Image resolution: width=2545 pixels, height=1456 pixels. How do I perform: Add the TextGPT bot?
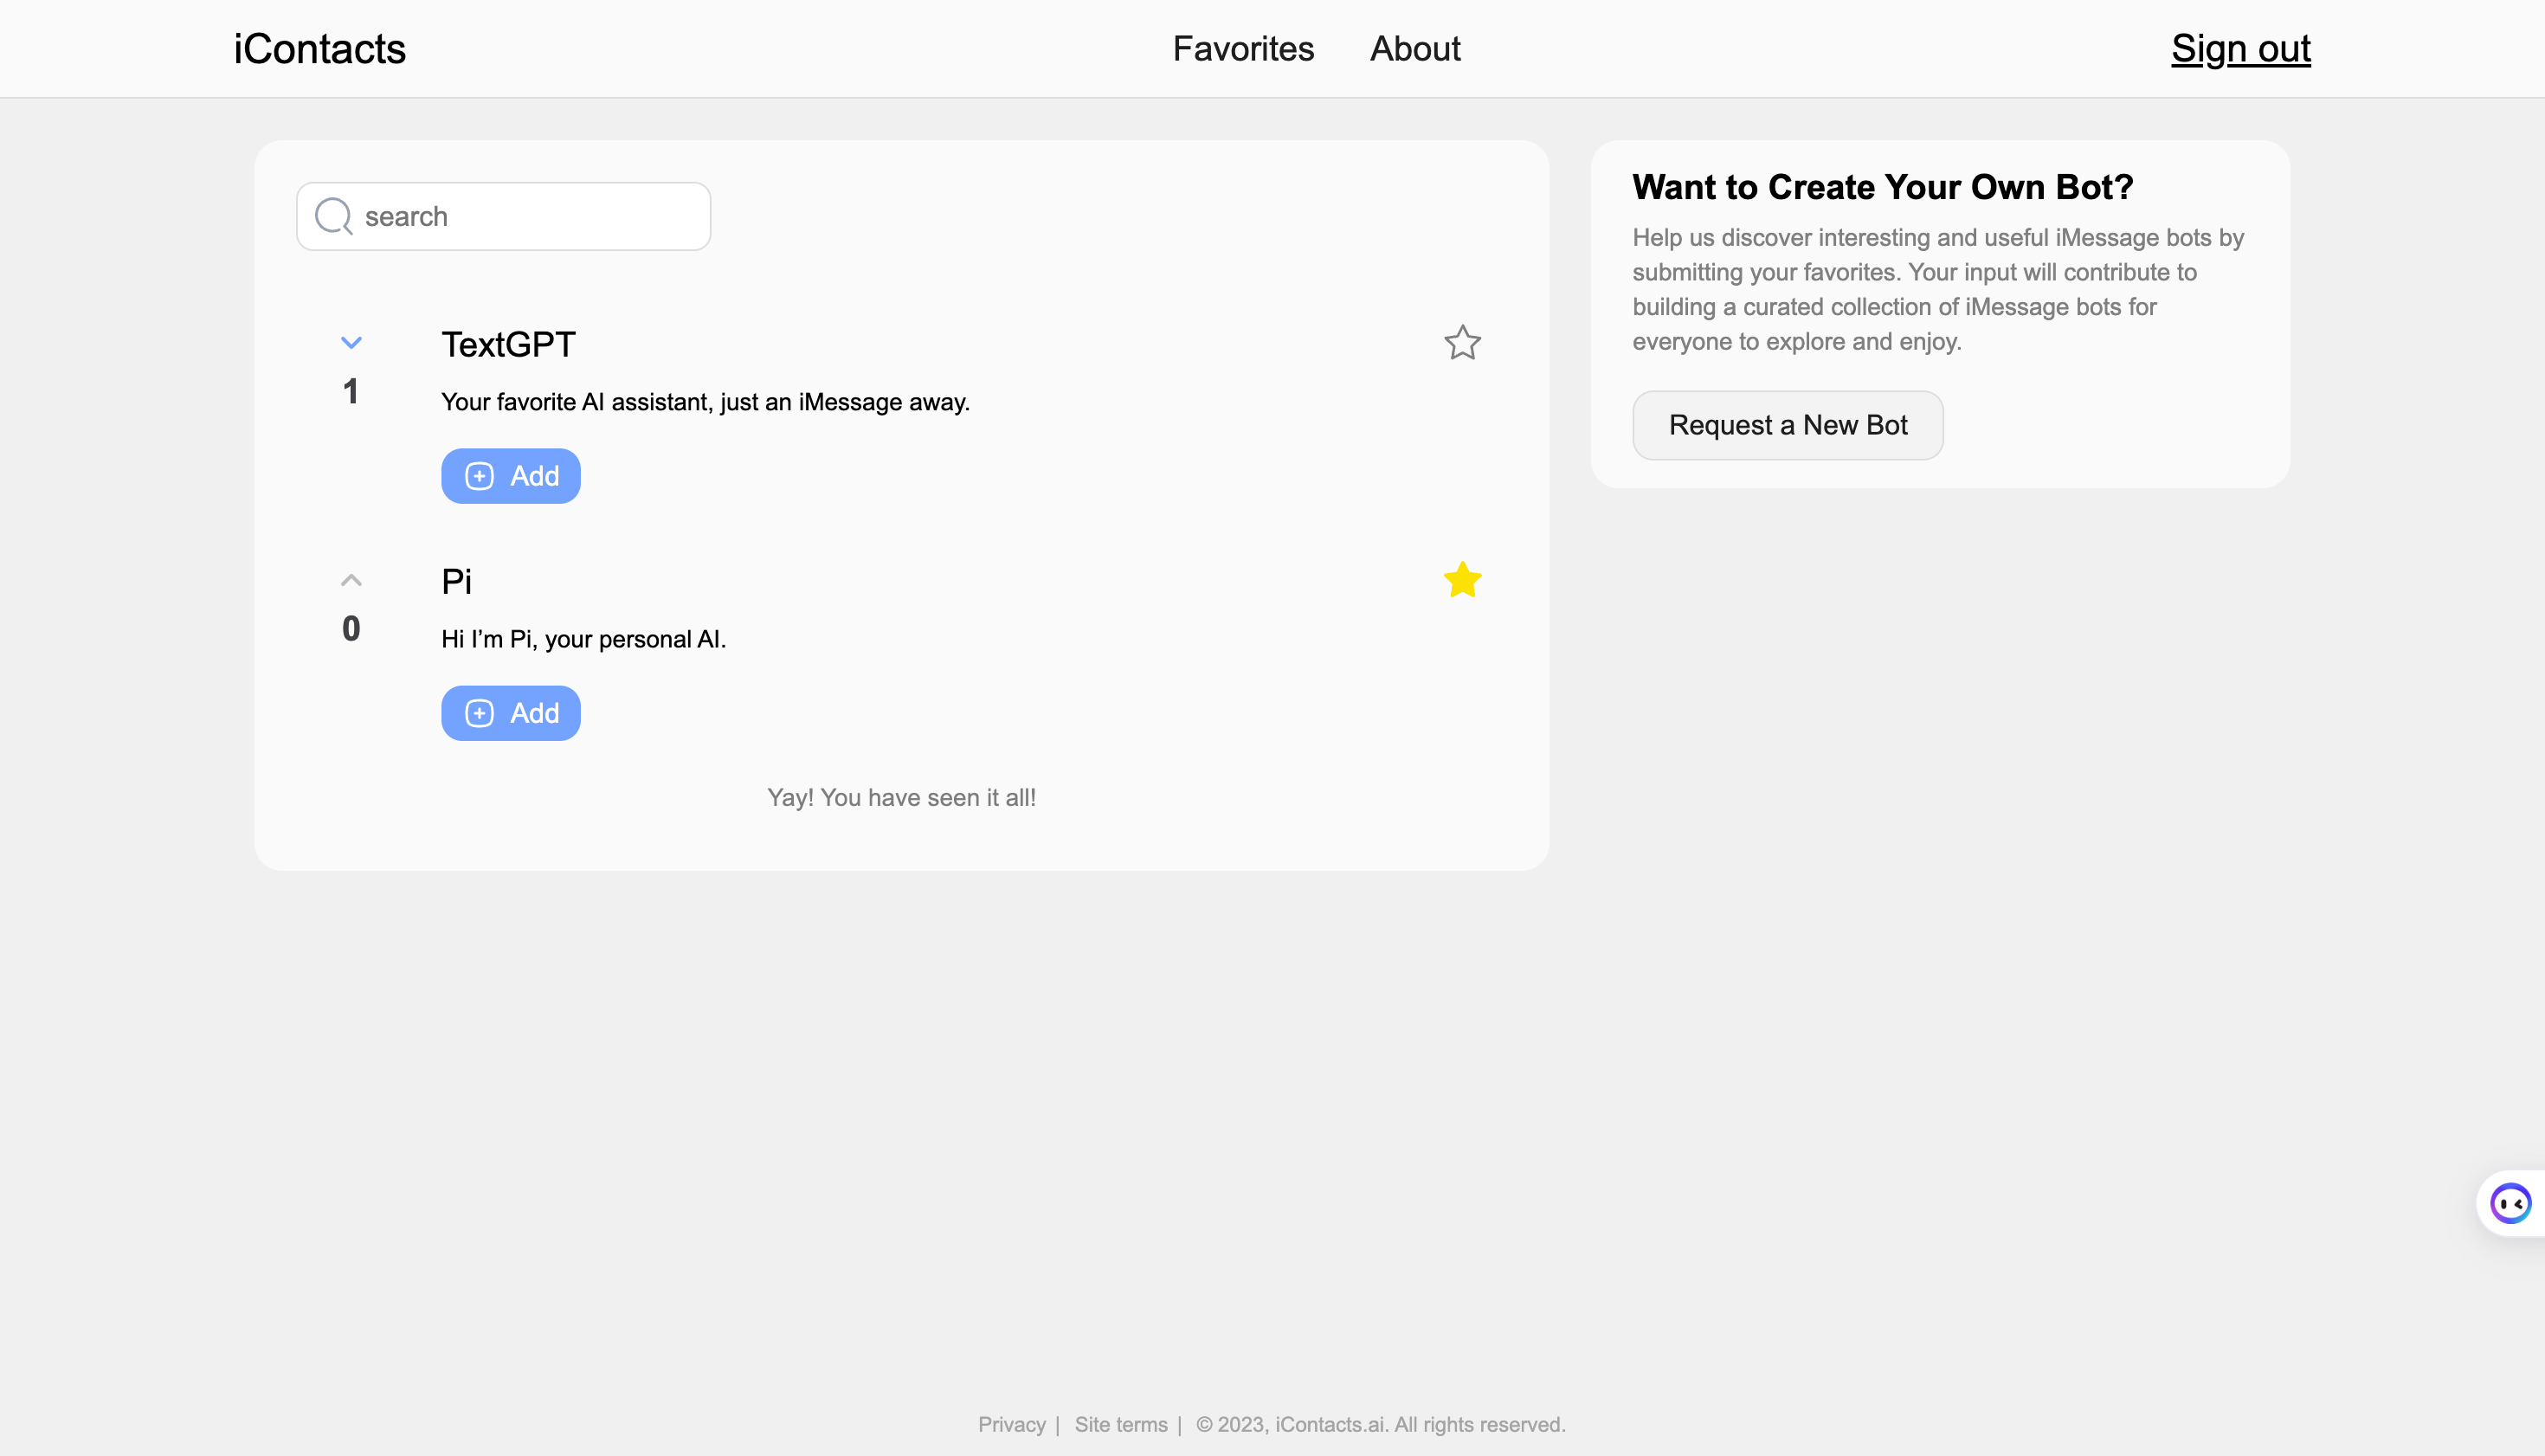pyautogui.click(x=511, y=476)
